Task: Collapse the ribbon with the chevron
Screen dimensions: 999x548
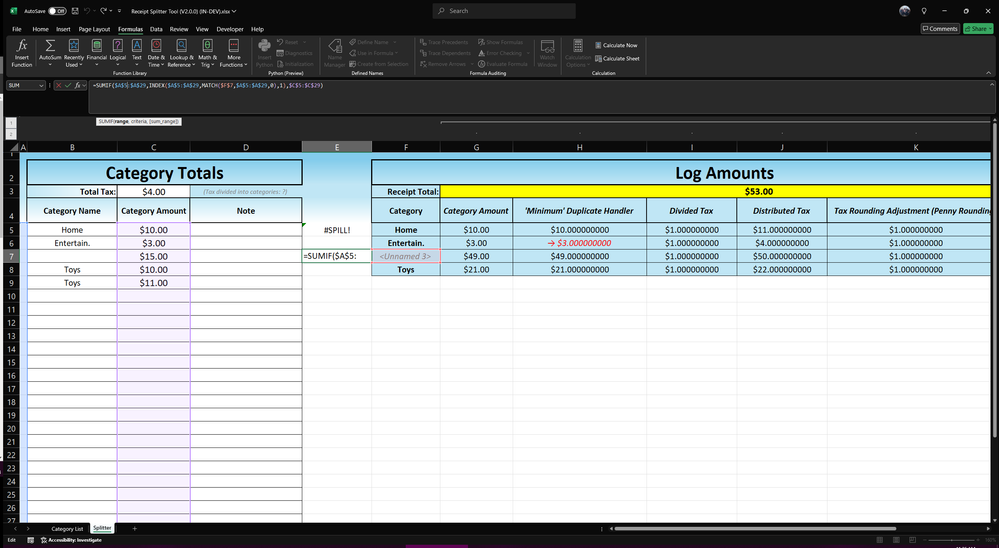Action: (989, 73)
